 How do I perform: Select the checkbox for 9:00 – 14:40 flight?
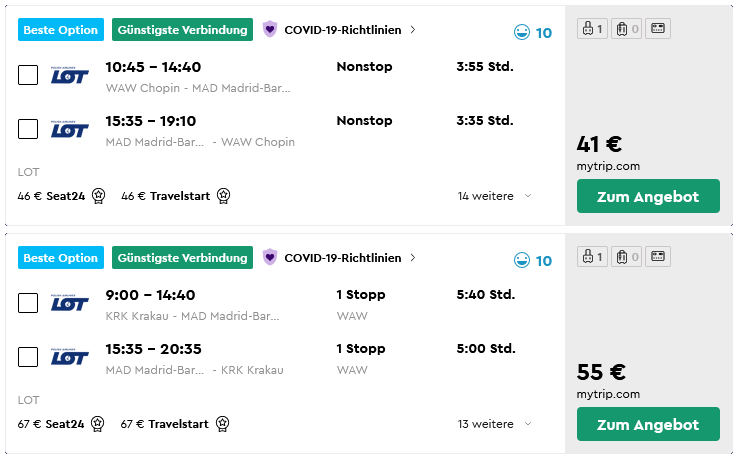tap(28, 303)
